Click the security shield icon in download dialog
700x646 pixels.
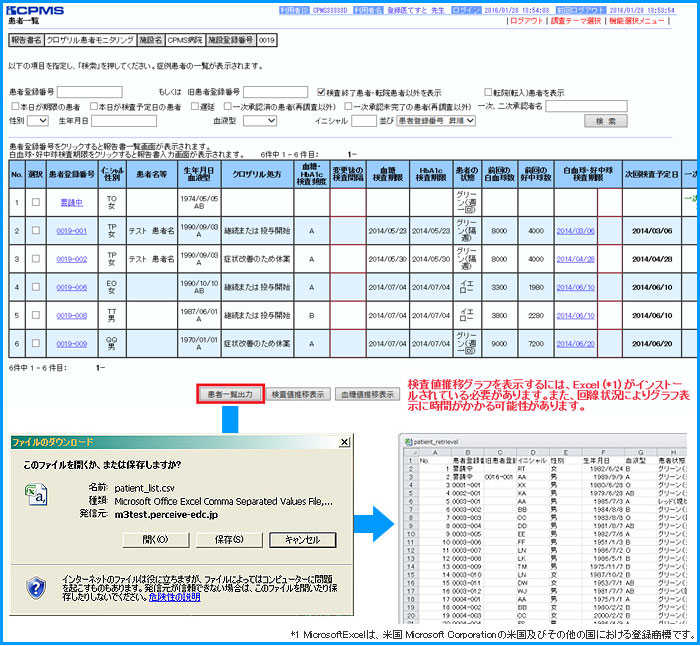[37, 587]
